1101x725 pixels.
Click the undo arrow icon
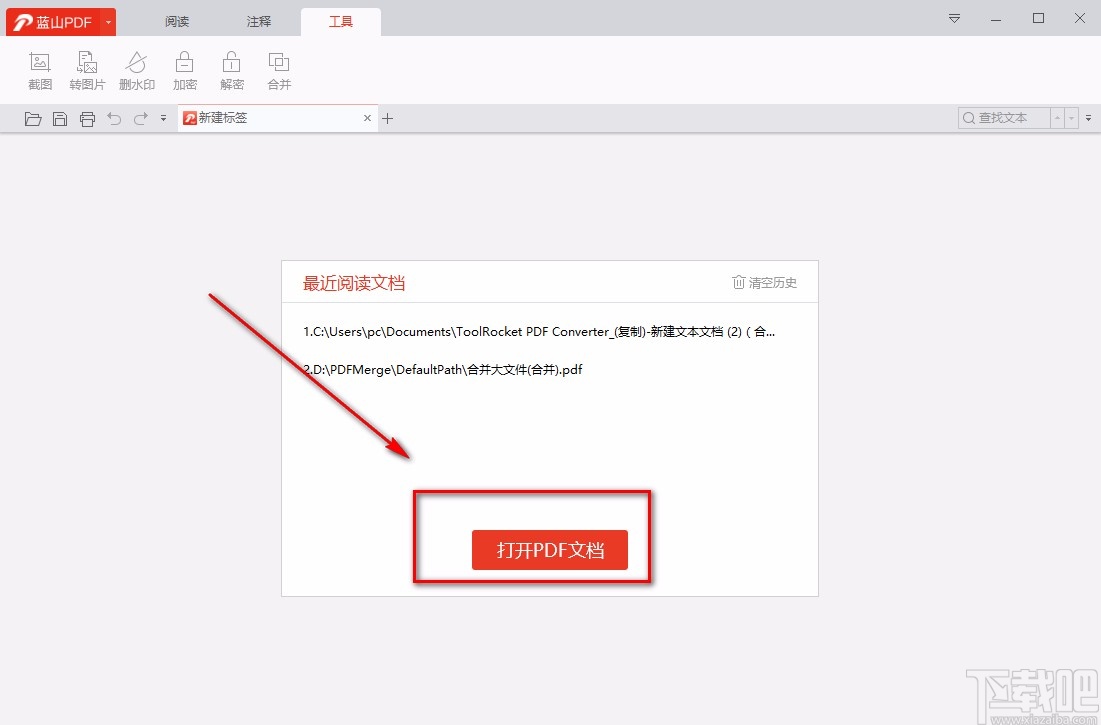(x=114, y=118)
